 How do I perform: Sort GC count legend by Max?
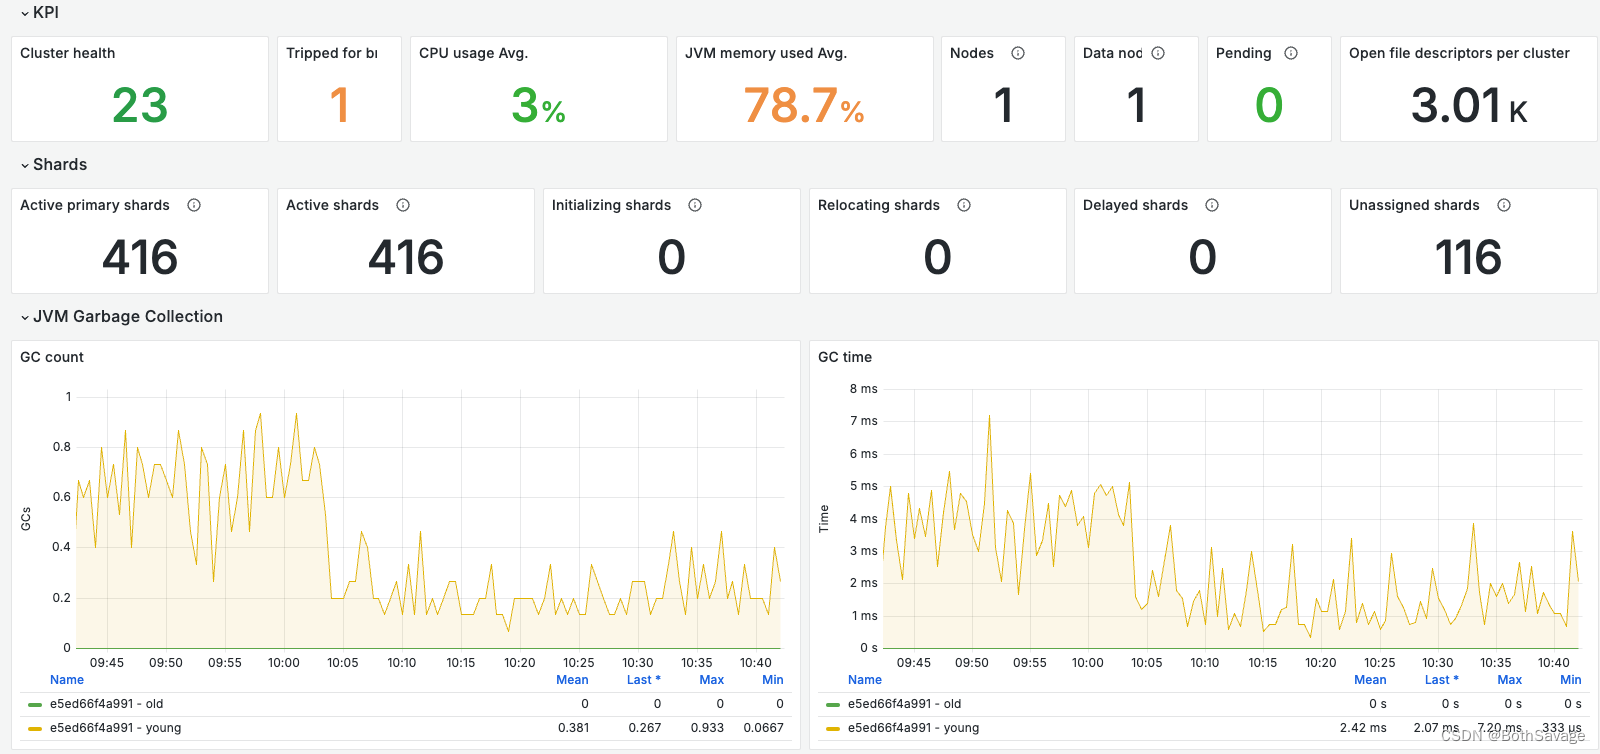[712, 680]
